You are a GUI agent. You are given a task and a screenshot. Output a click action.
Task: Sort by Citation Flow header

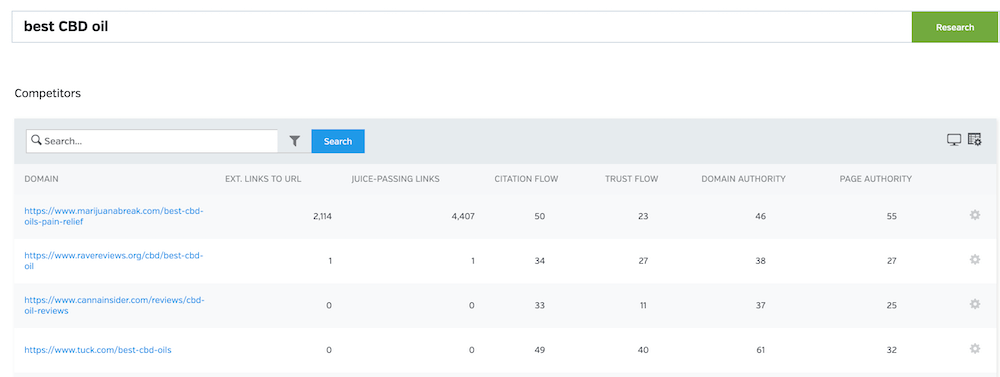[526, 179]
